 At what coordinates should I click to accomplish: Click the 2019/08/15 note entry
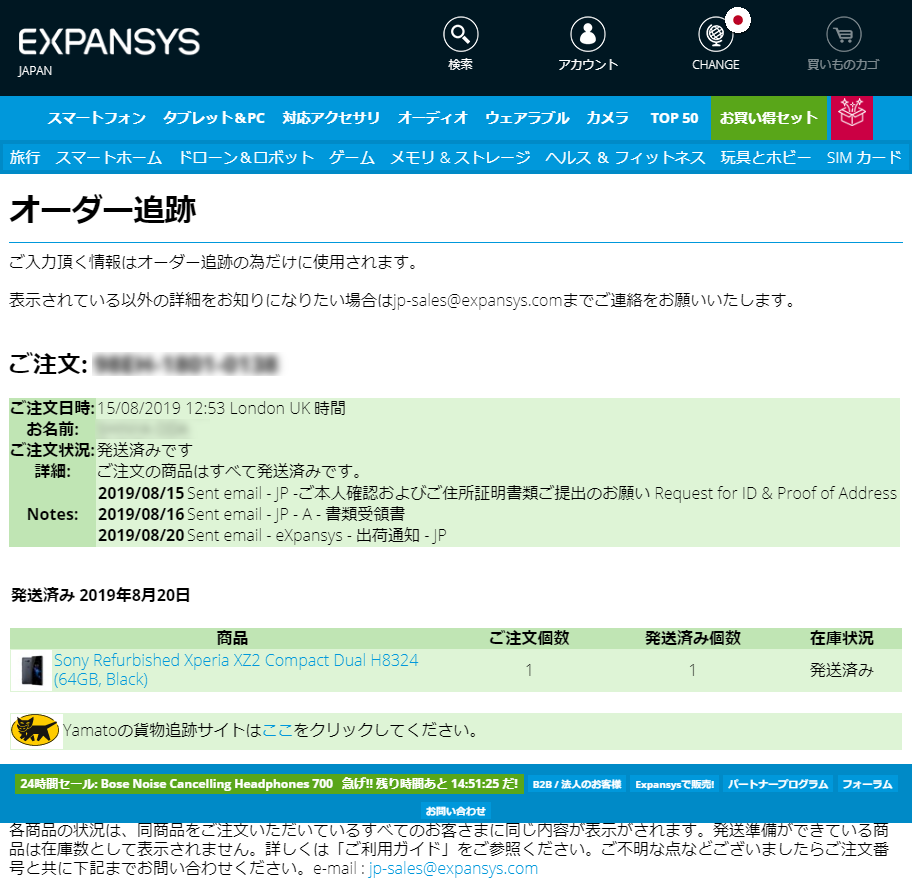point(497,493)
